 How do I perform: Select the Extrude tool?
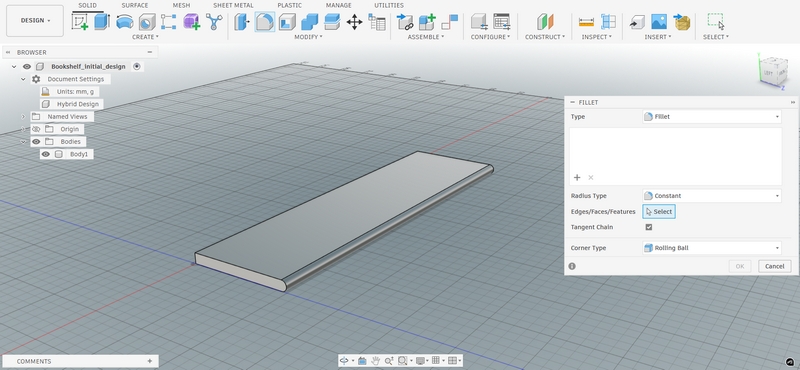[102, 21]
